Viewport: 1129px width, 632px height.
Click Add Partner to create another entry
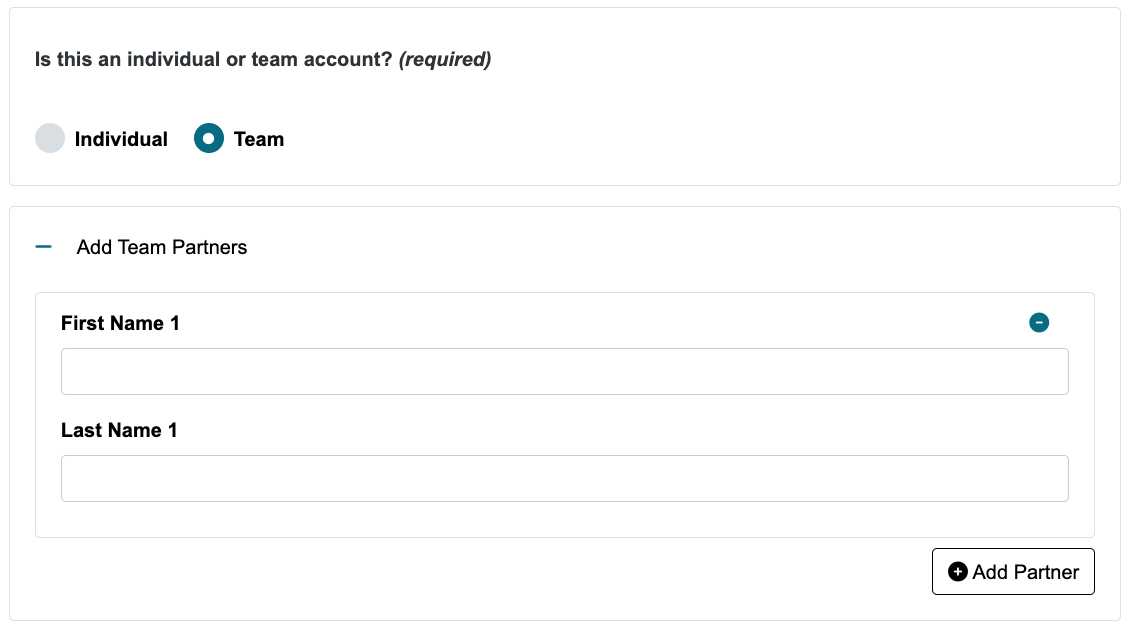coord(1013,571)
